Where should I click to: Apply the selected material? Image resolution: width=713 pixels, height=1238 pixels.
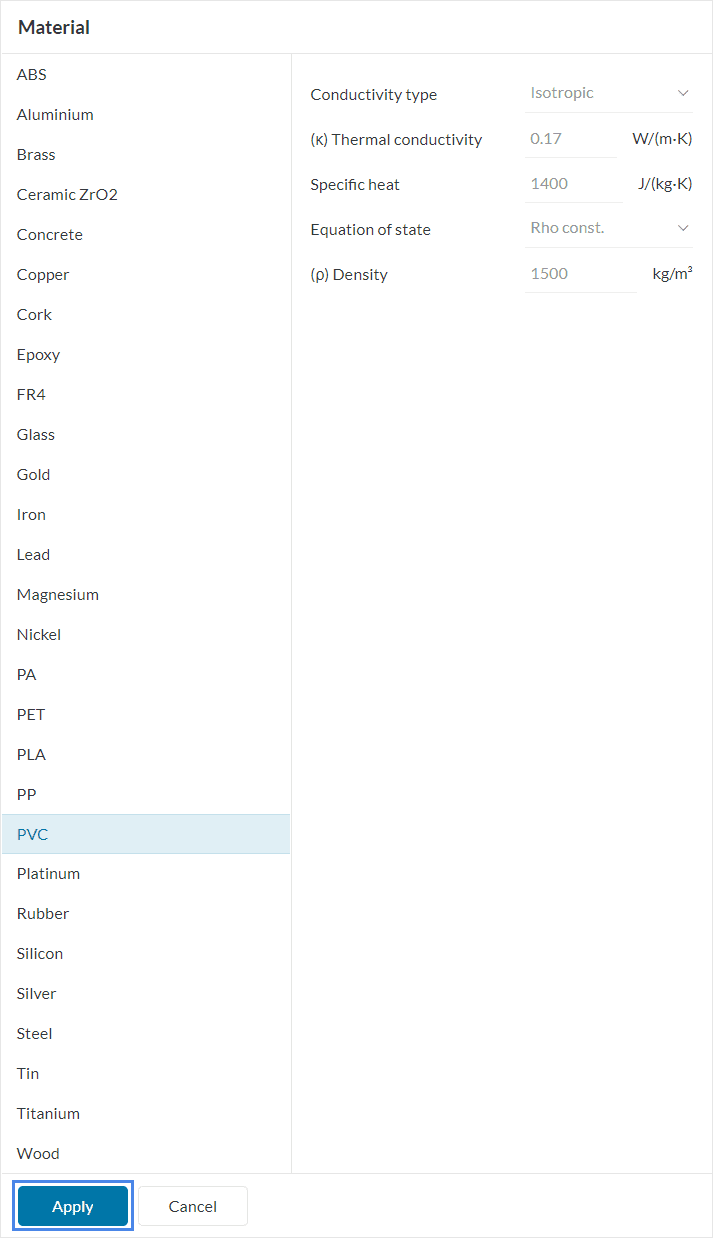(x=73, y=1207)
